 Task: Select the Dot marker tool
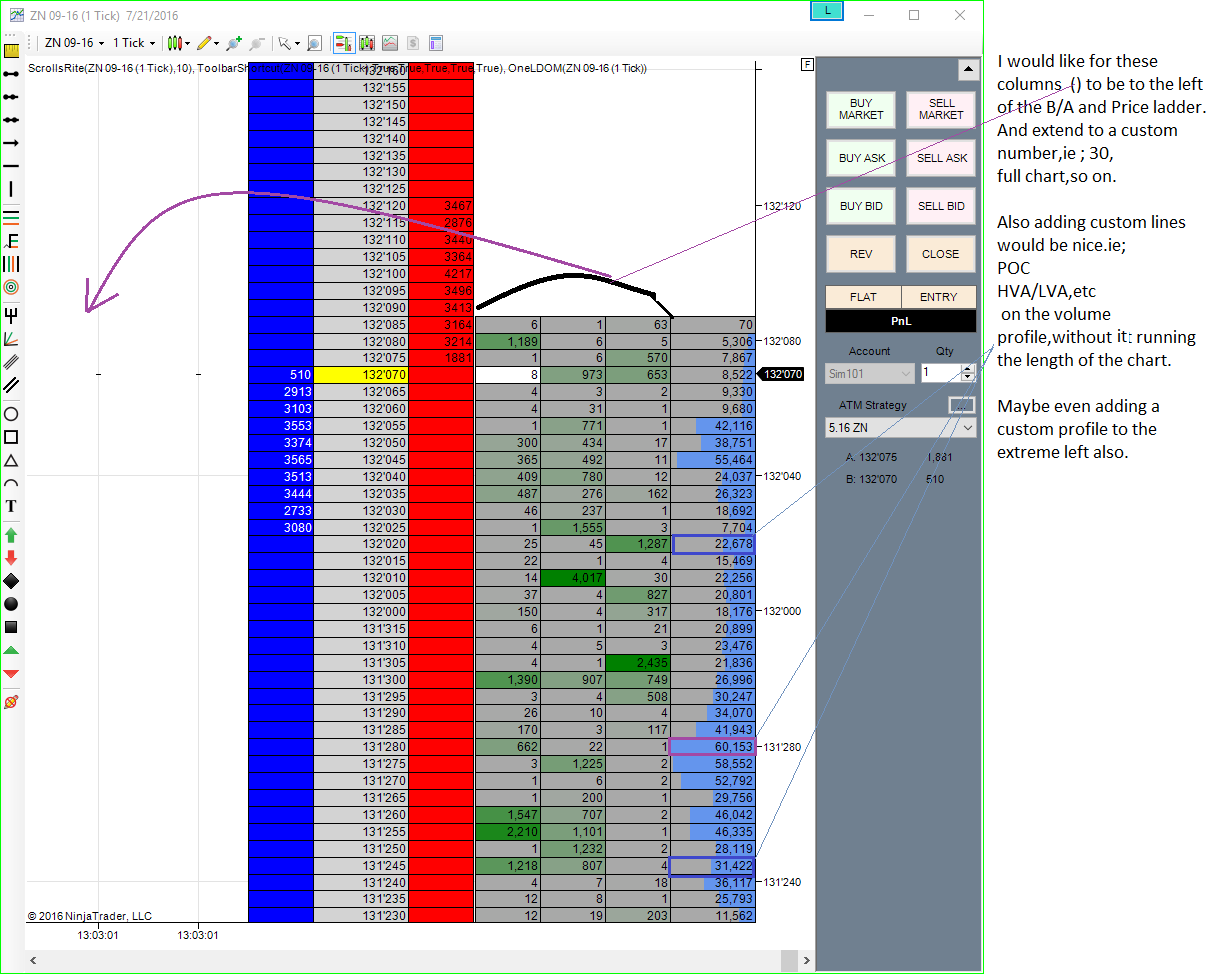[12, 604]
